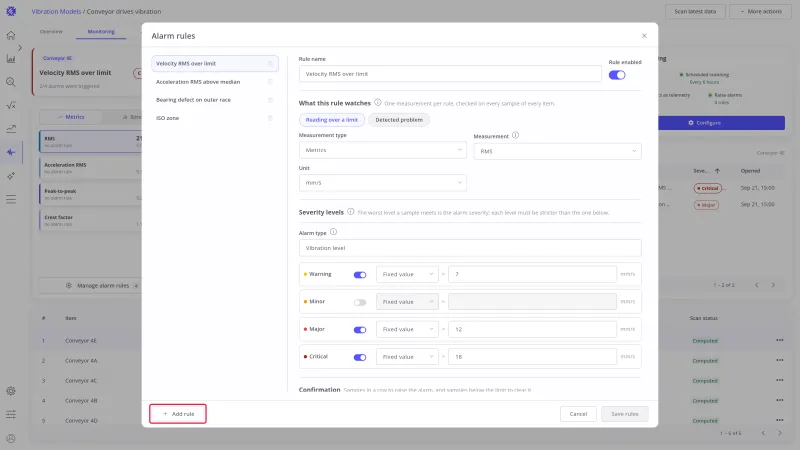Click the delete icon on Bearing defect rule

click(x=270, y=100)
